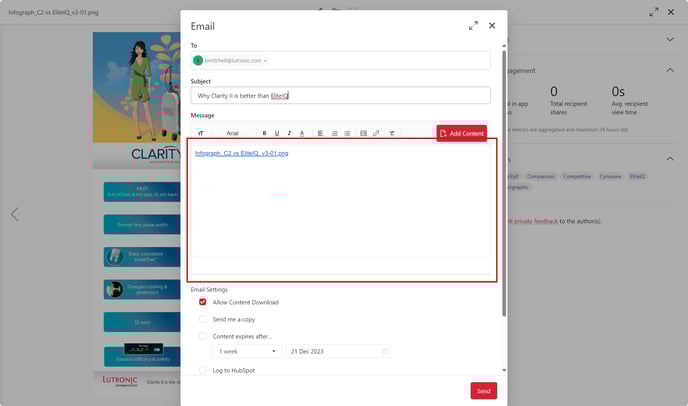The height and width of the screenshot is (406, 688).
Task: Enable Content expires after checkbox
Action: coord(203,336)
